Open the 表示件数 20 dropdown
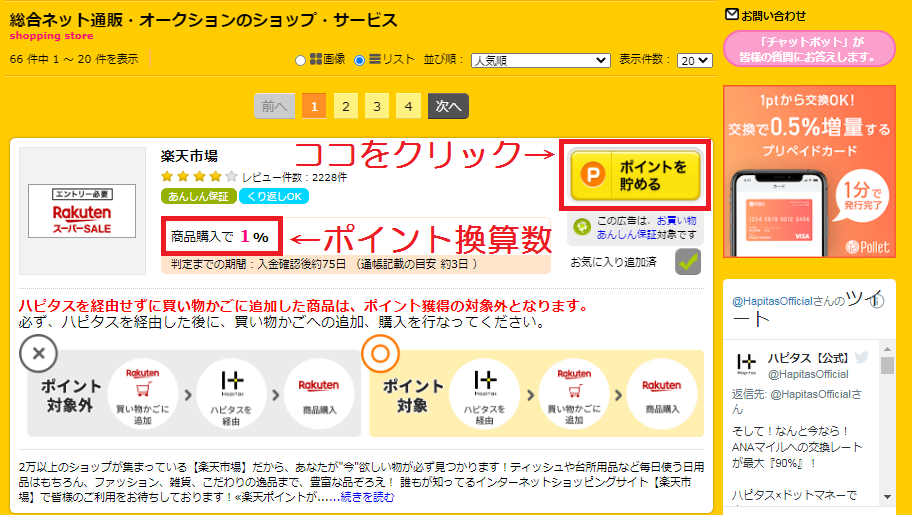912x515 pixels. click(x=694, y=61)
